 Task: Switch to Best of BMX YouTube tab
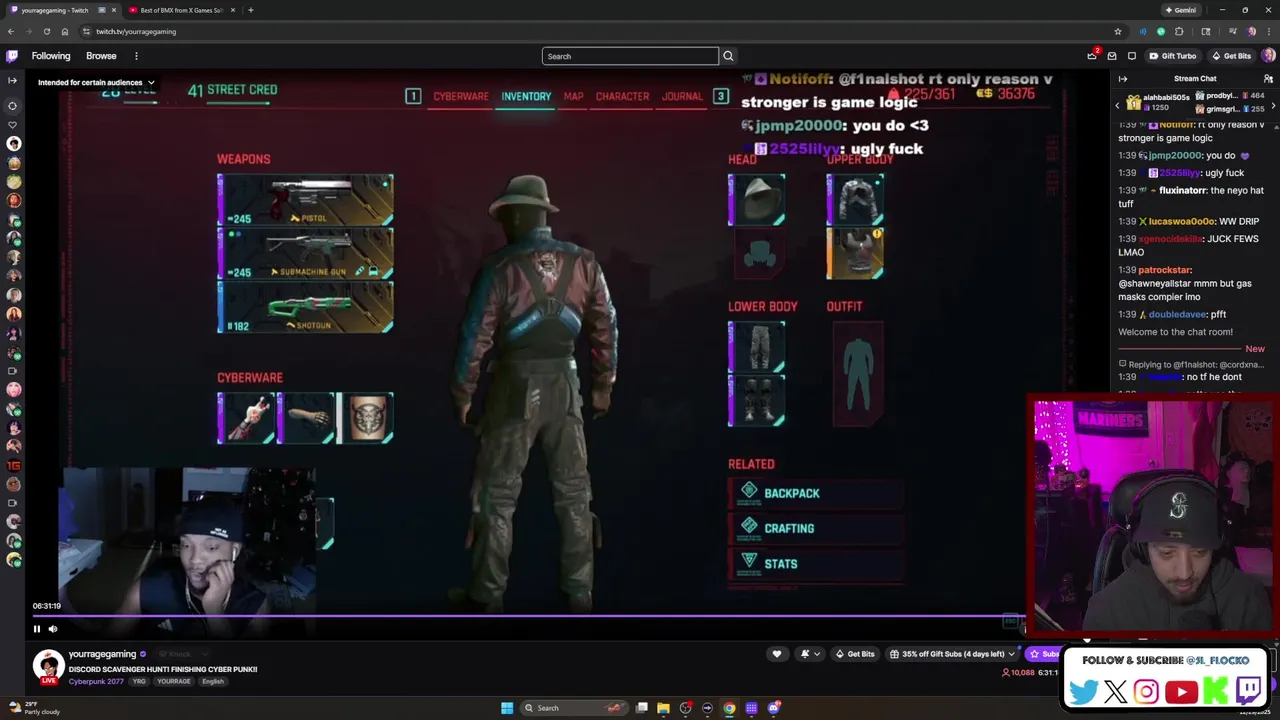click(180, 10)
